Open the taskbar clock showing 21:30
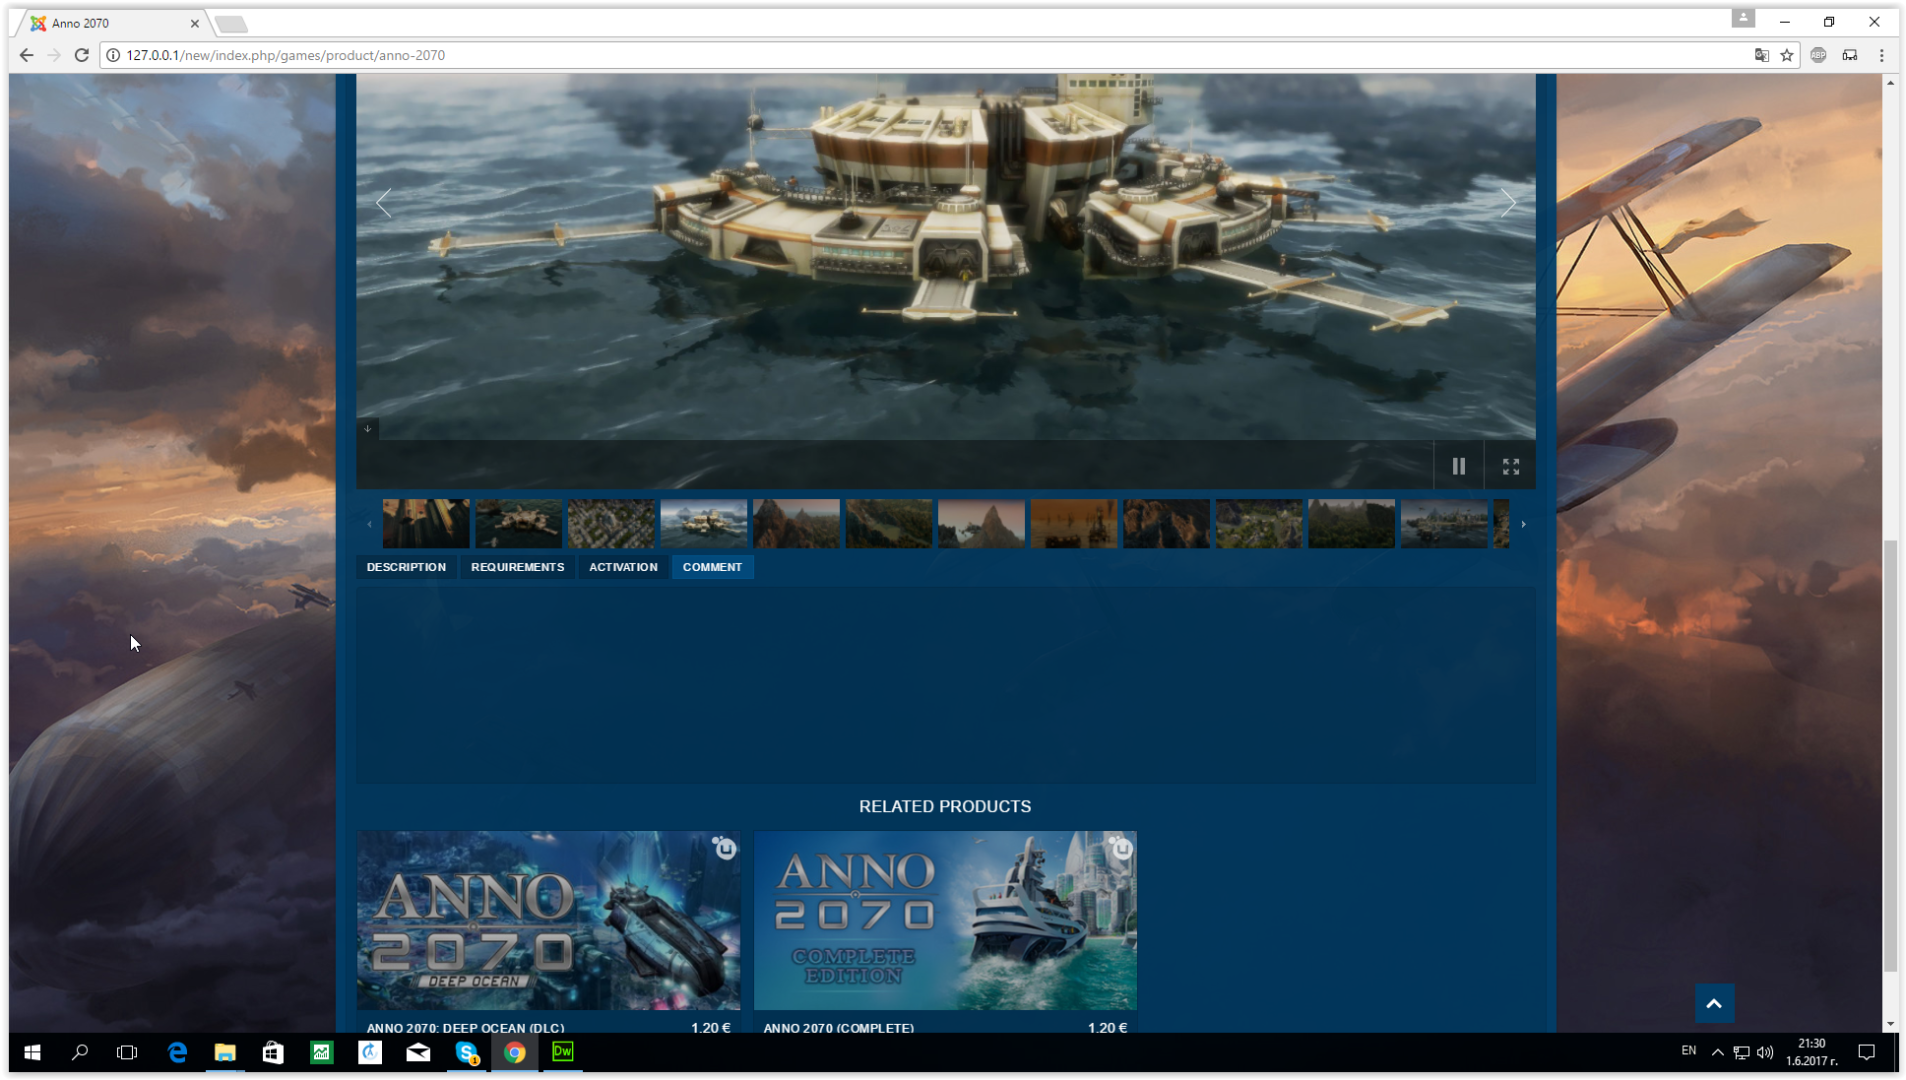 coord(1812,1052)
